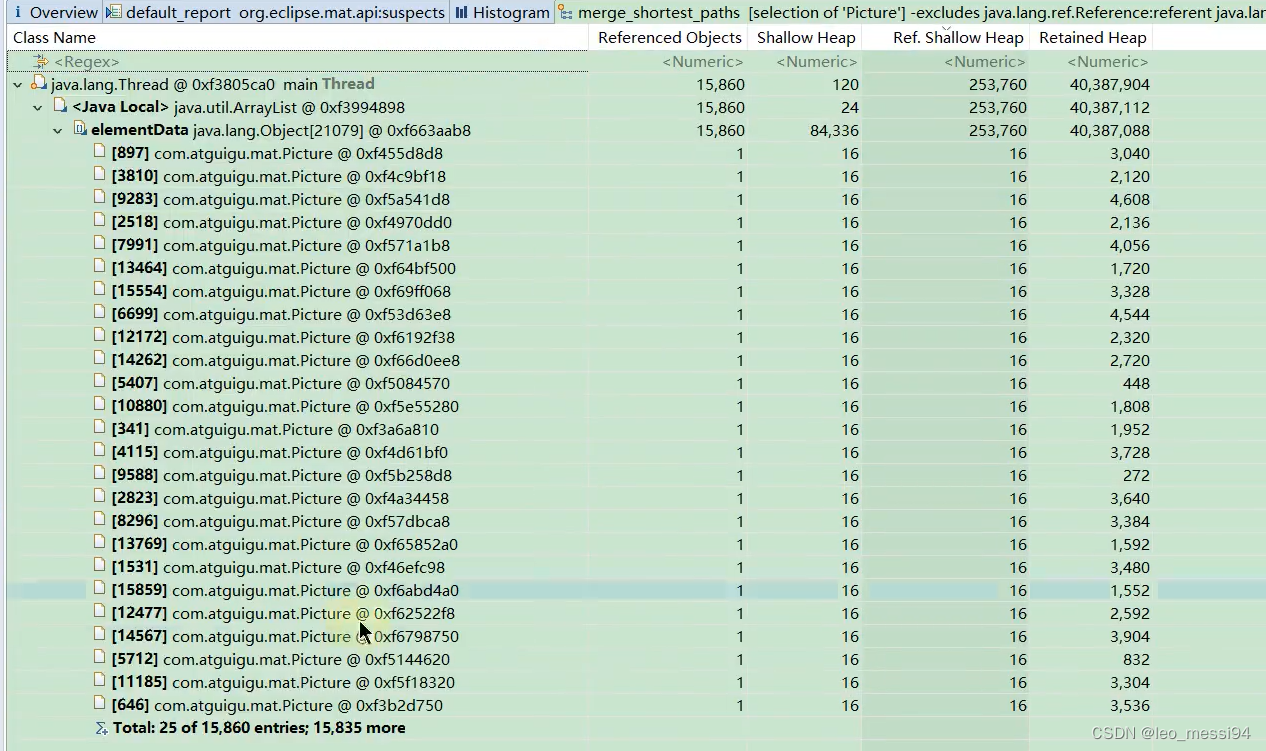Select the merge_shortest_paths tab
The image size is (1266, 751).
click(x=910, y=13)
